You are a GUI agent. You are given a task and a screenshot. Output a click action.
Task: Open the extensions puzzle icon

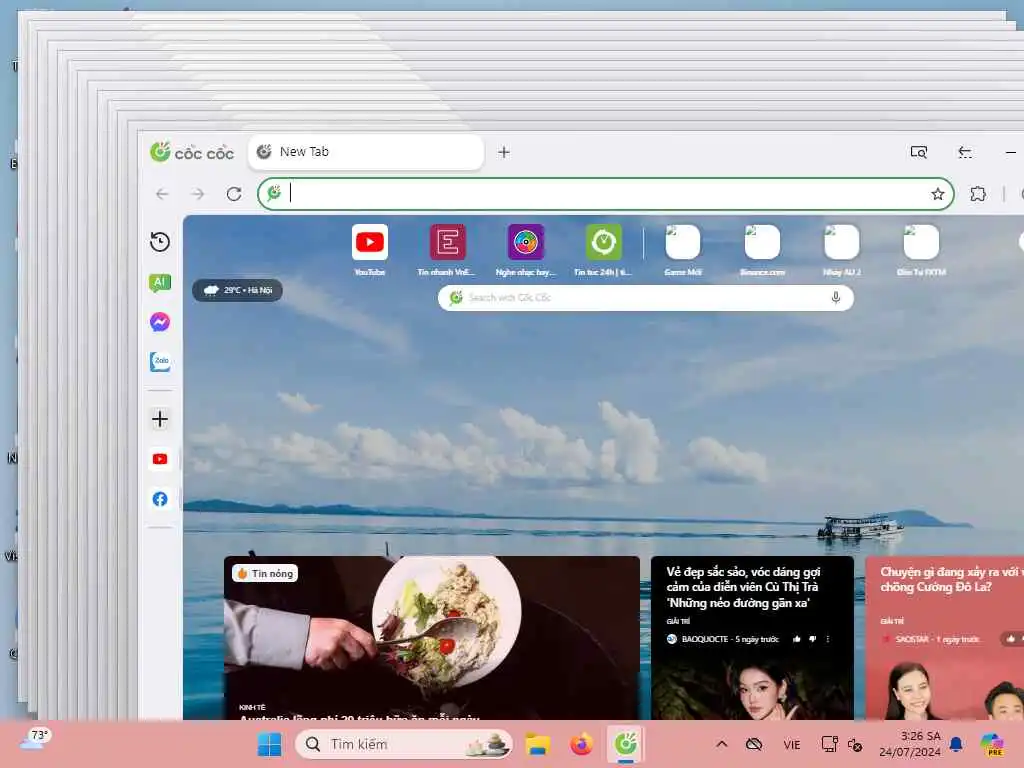tap(978, 194)
